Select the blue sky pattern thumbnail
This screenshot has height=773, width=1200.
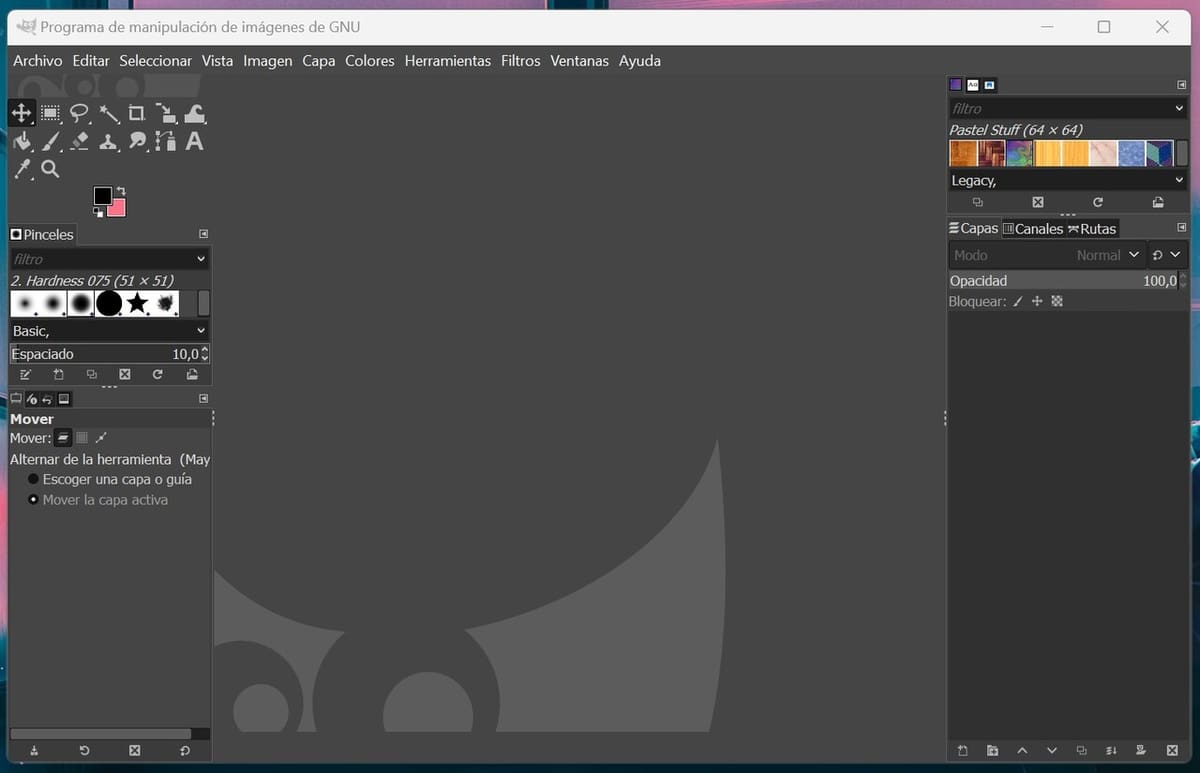[1131, 153]
